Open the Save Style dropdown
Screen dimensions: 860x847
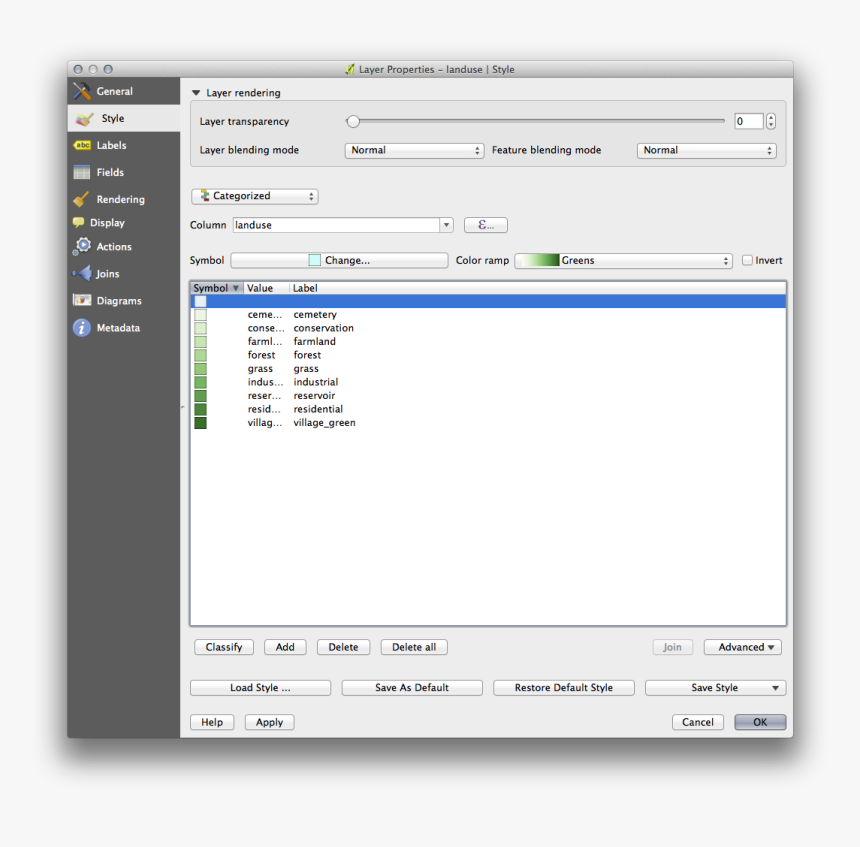pos(715,688)
